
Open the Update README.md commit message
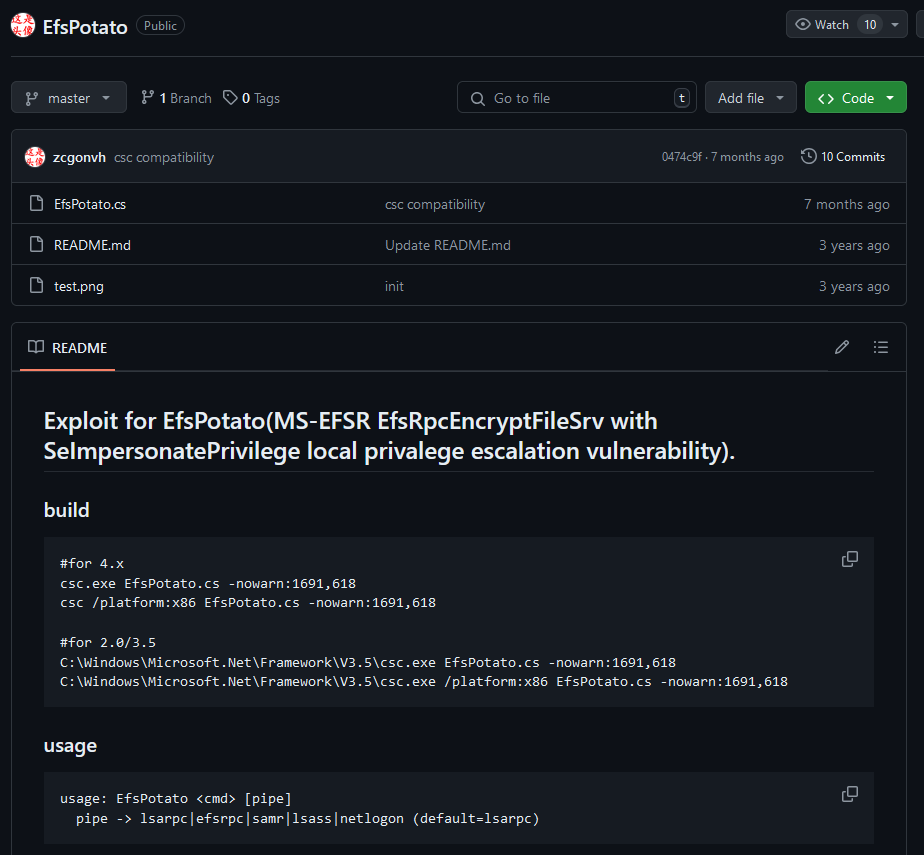[x=447, y=245]
